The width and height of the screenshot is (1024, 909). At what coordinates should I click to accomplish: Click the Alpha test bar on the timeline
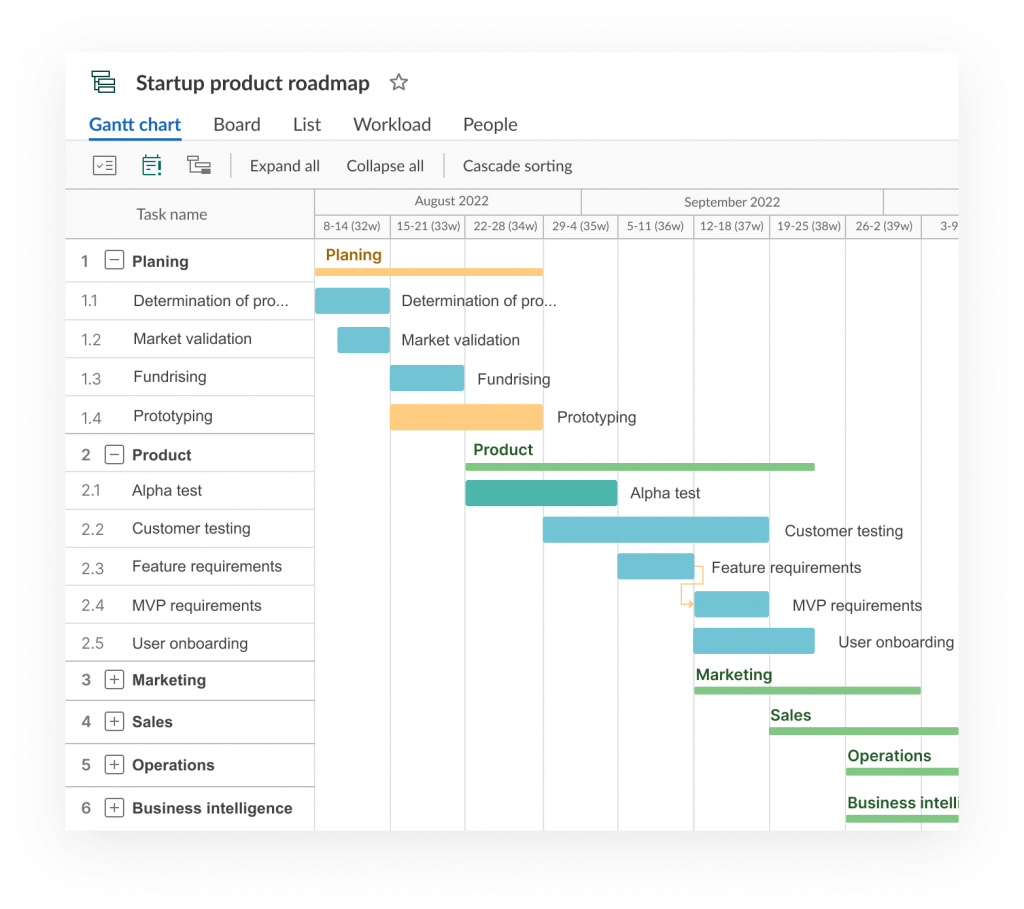click(x=540, y=492)
